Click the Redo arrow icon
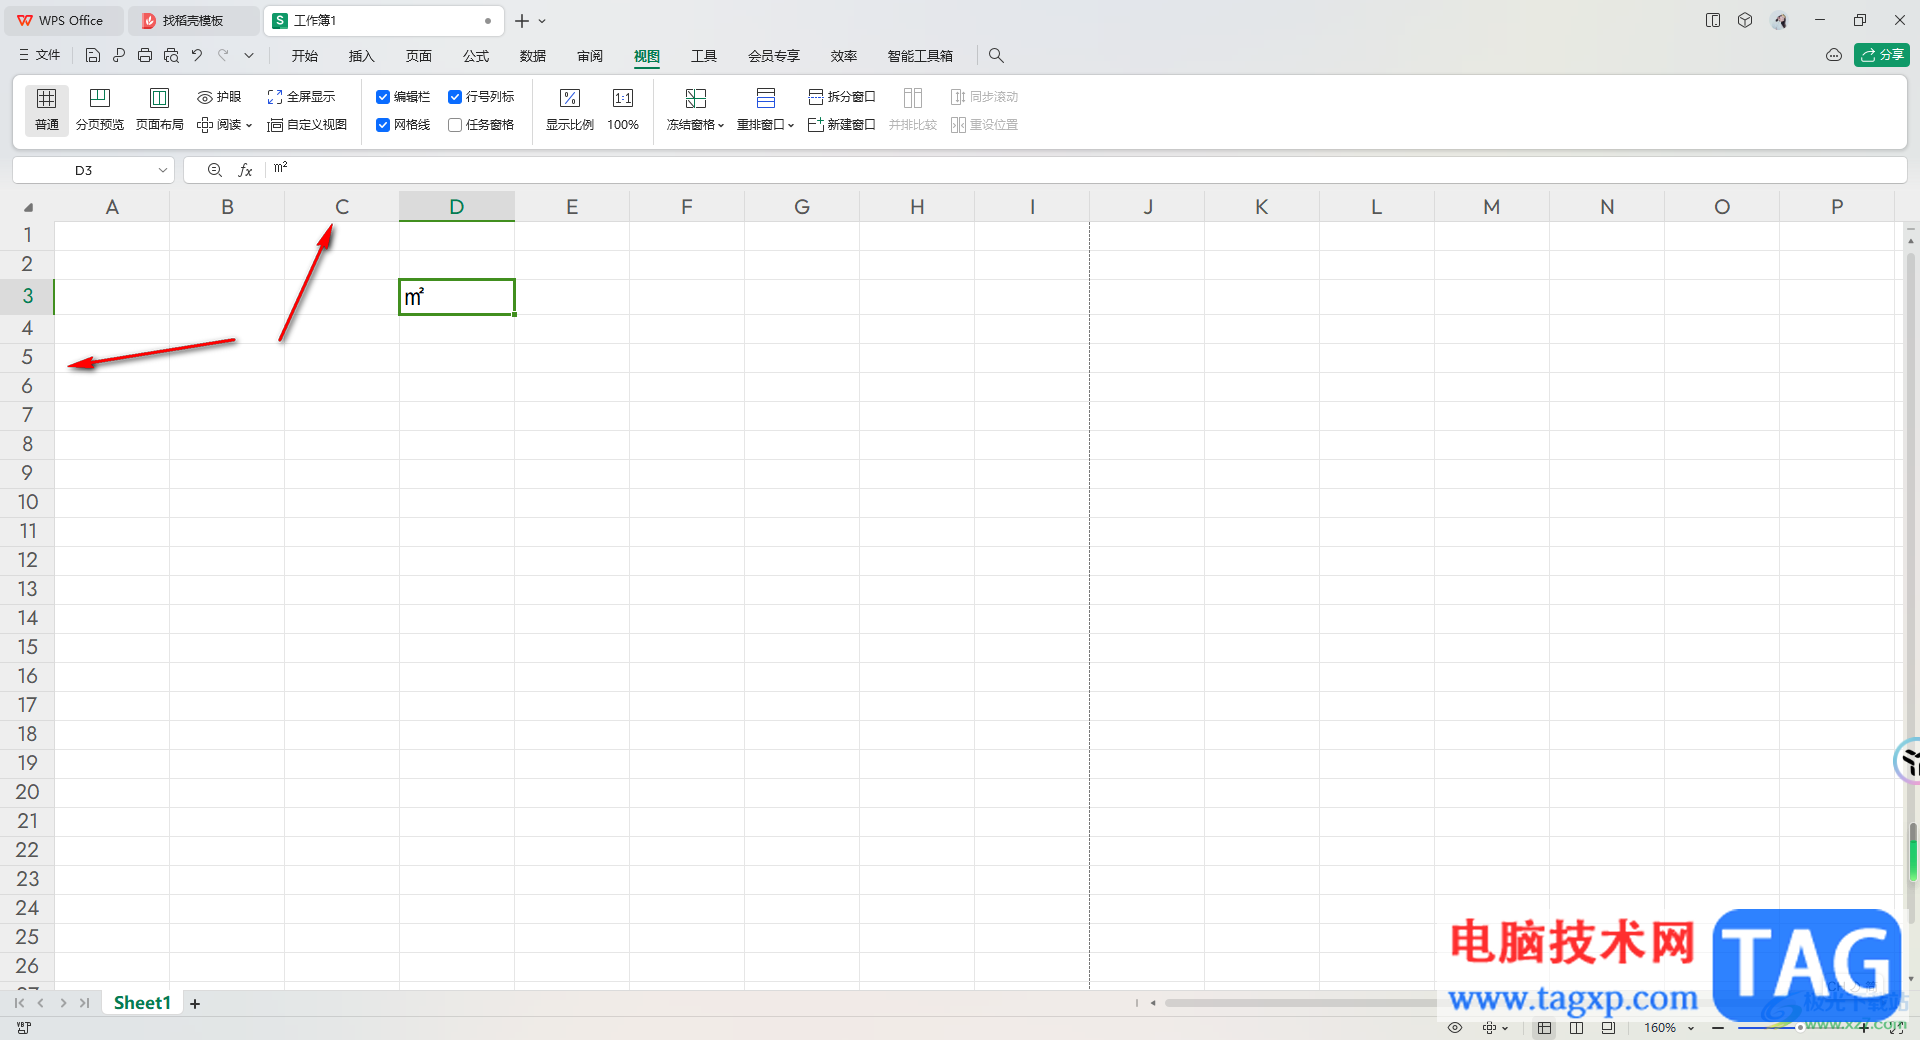The height and width of the screenshot is (1040, 1920). tap(223, 56)
